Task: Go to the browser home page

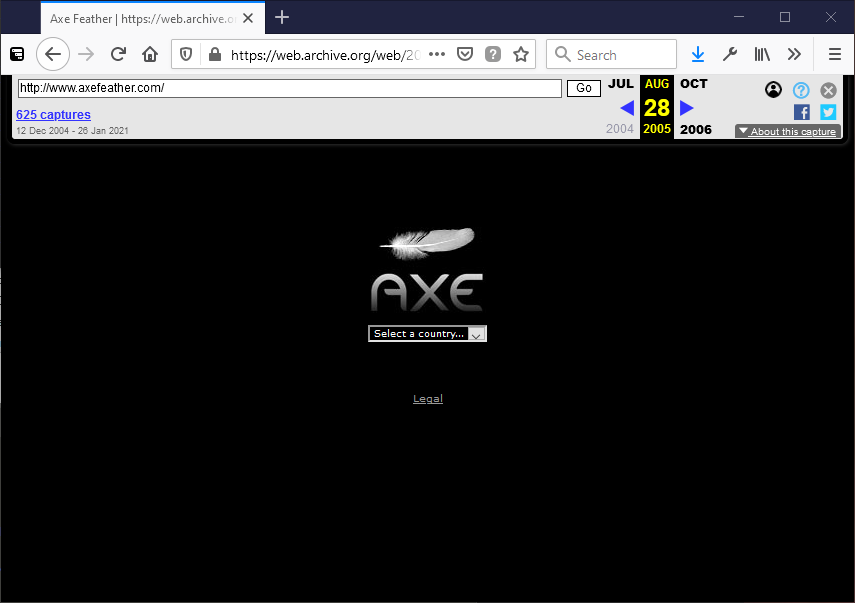Action: coord(150,55)
